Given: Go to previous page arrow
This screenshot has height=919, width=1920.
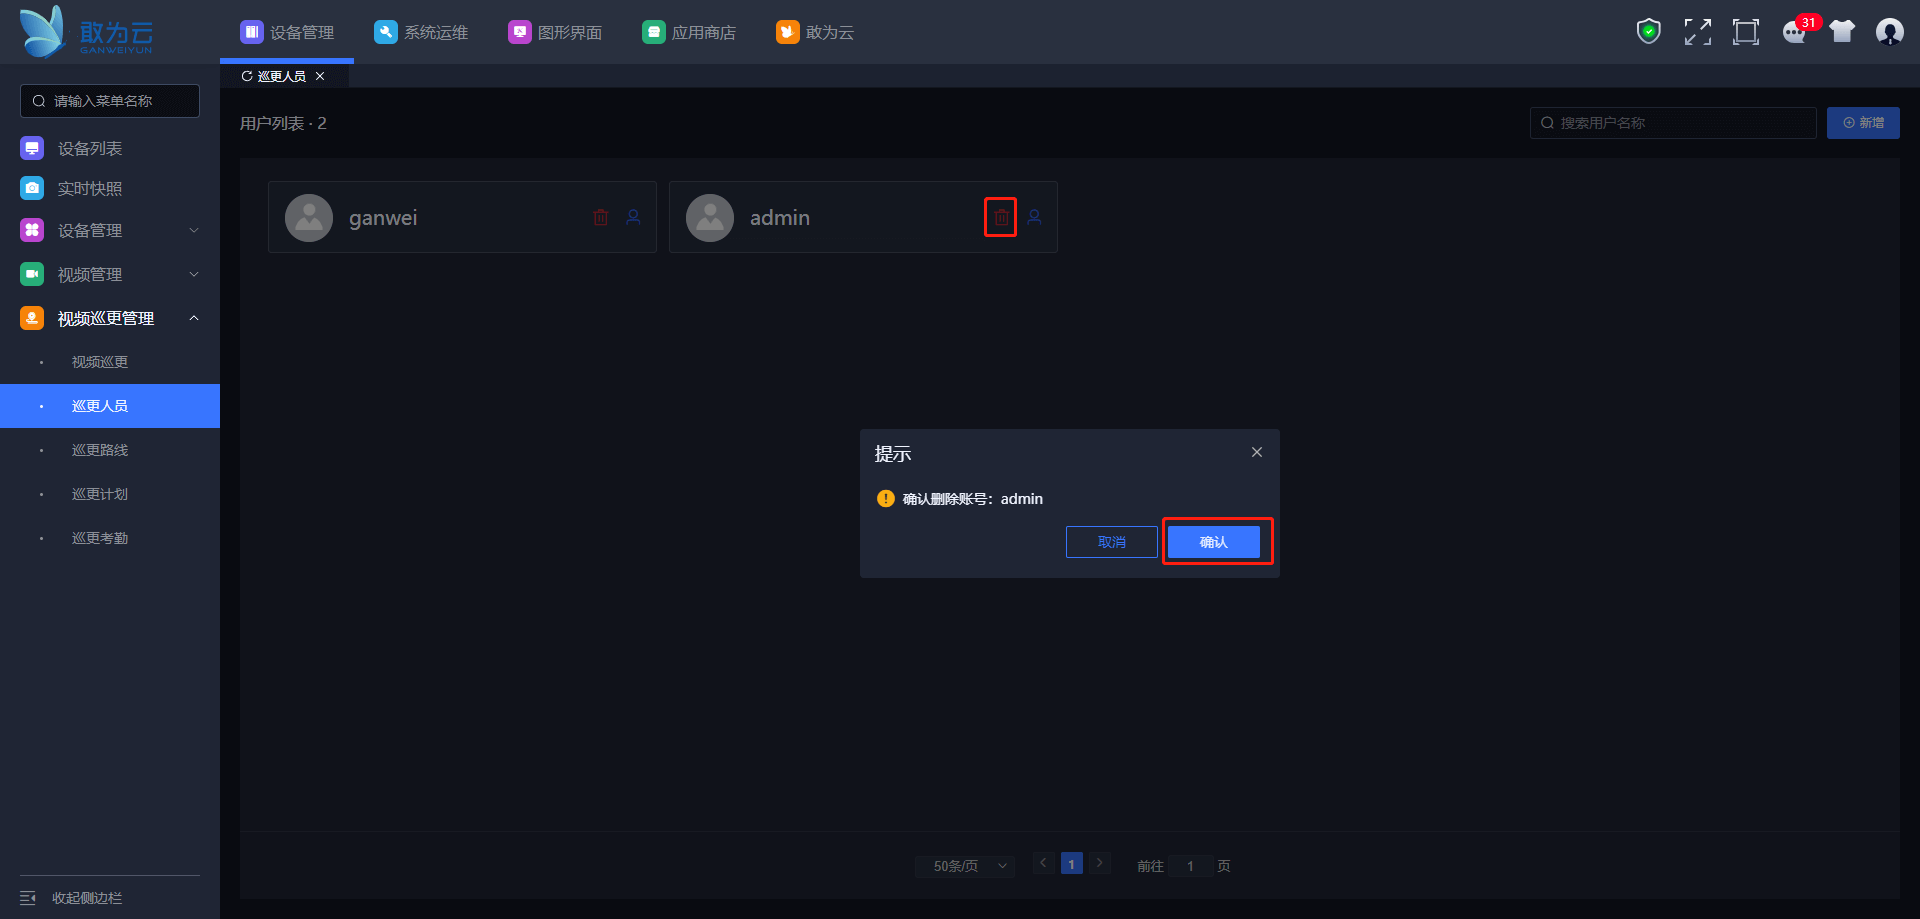Looking at the screenshot, I should (1043, 863).
